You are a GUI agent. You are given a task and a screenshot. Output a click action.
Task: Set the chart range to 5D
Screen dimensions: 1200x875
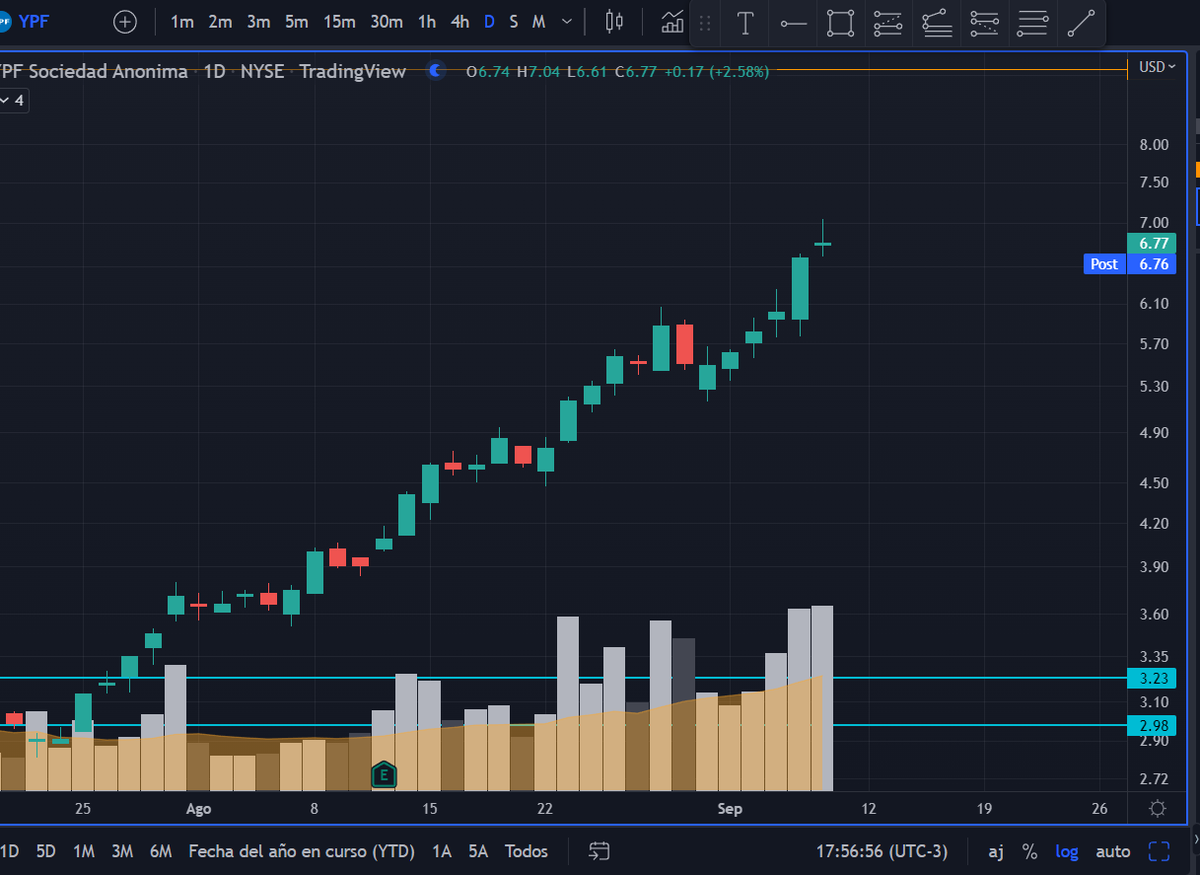46,851
